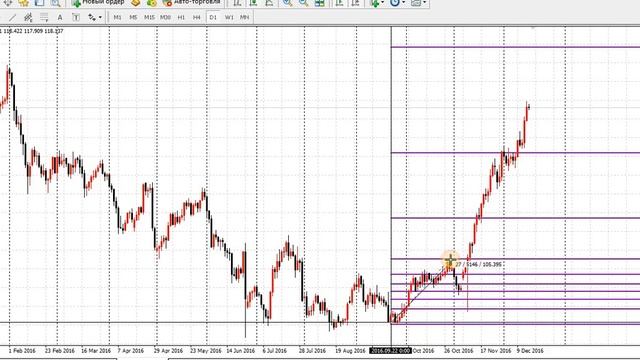Select the text A tool
640x360 pixels.
pos(60,17)
